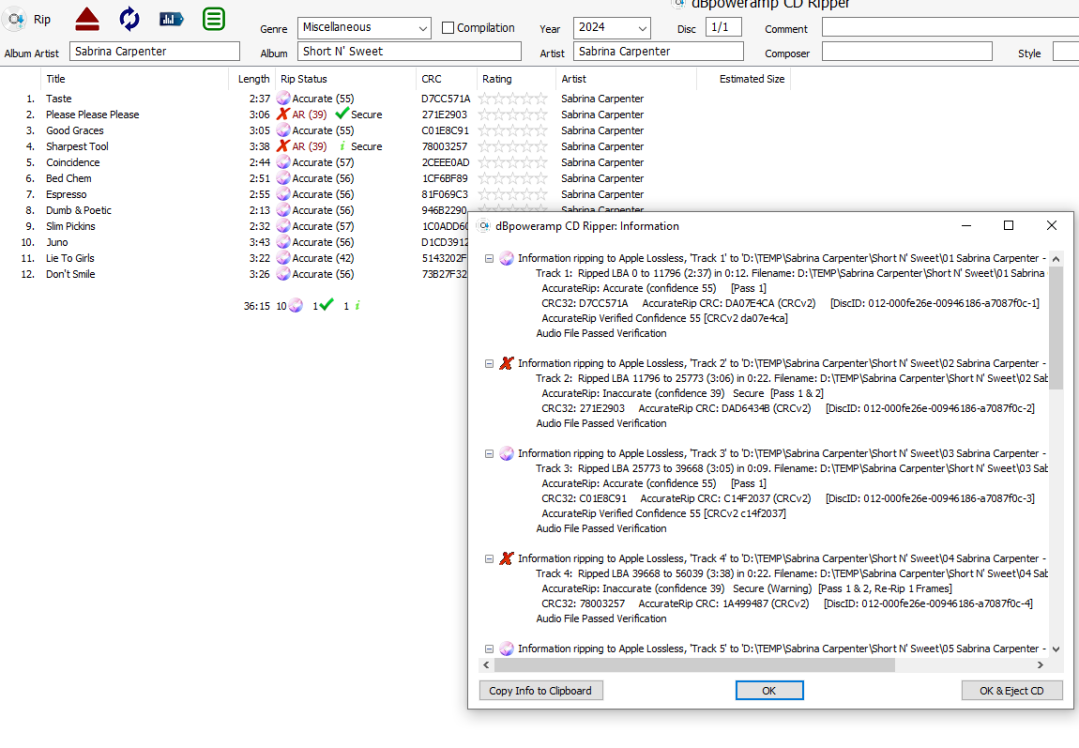Click disc icon beside Track 5 info entry
The image size is (1079, 748).
point(506,649)
